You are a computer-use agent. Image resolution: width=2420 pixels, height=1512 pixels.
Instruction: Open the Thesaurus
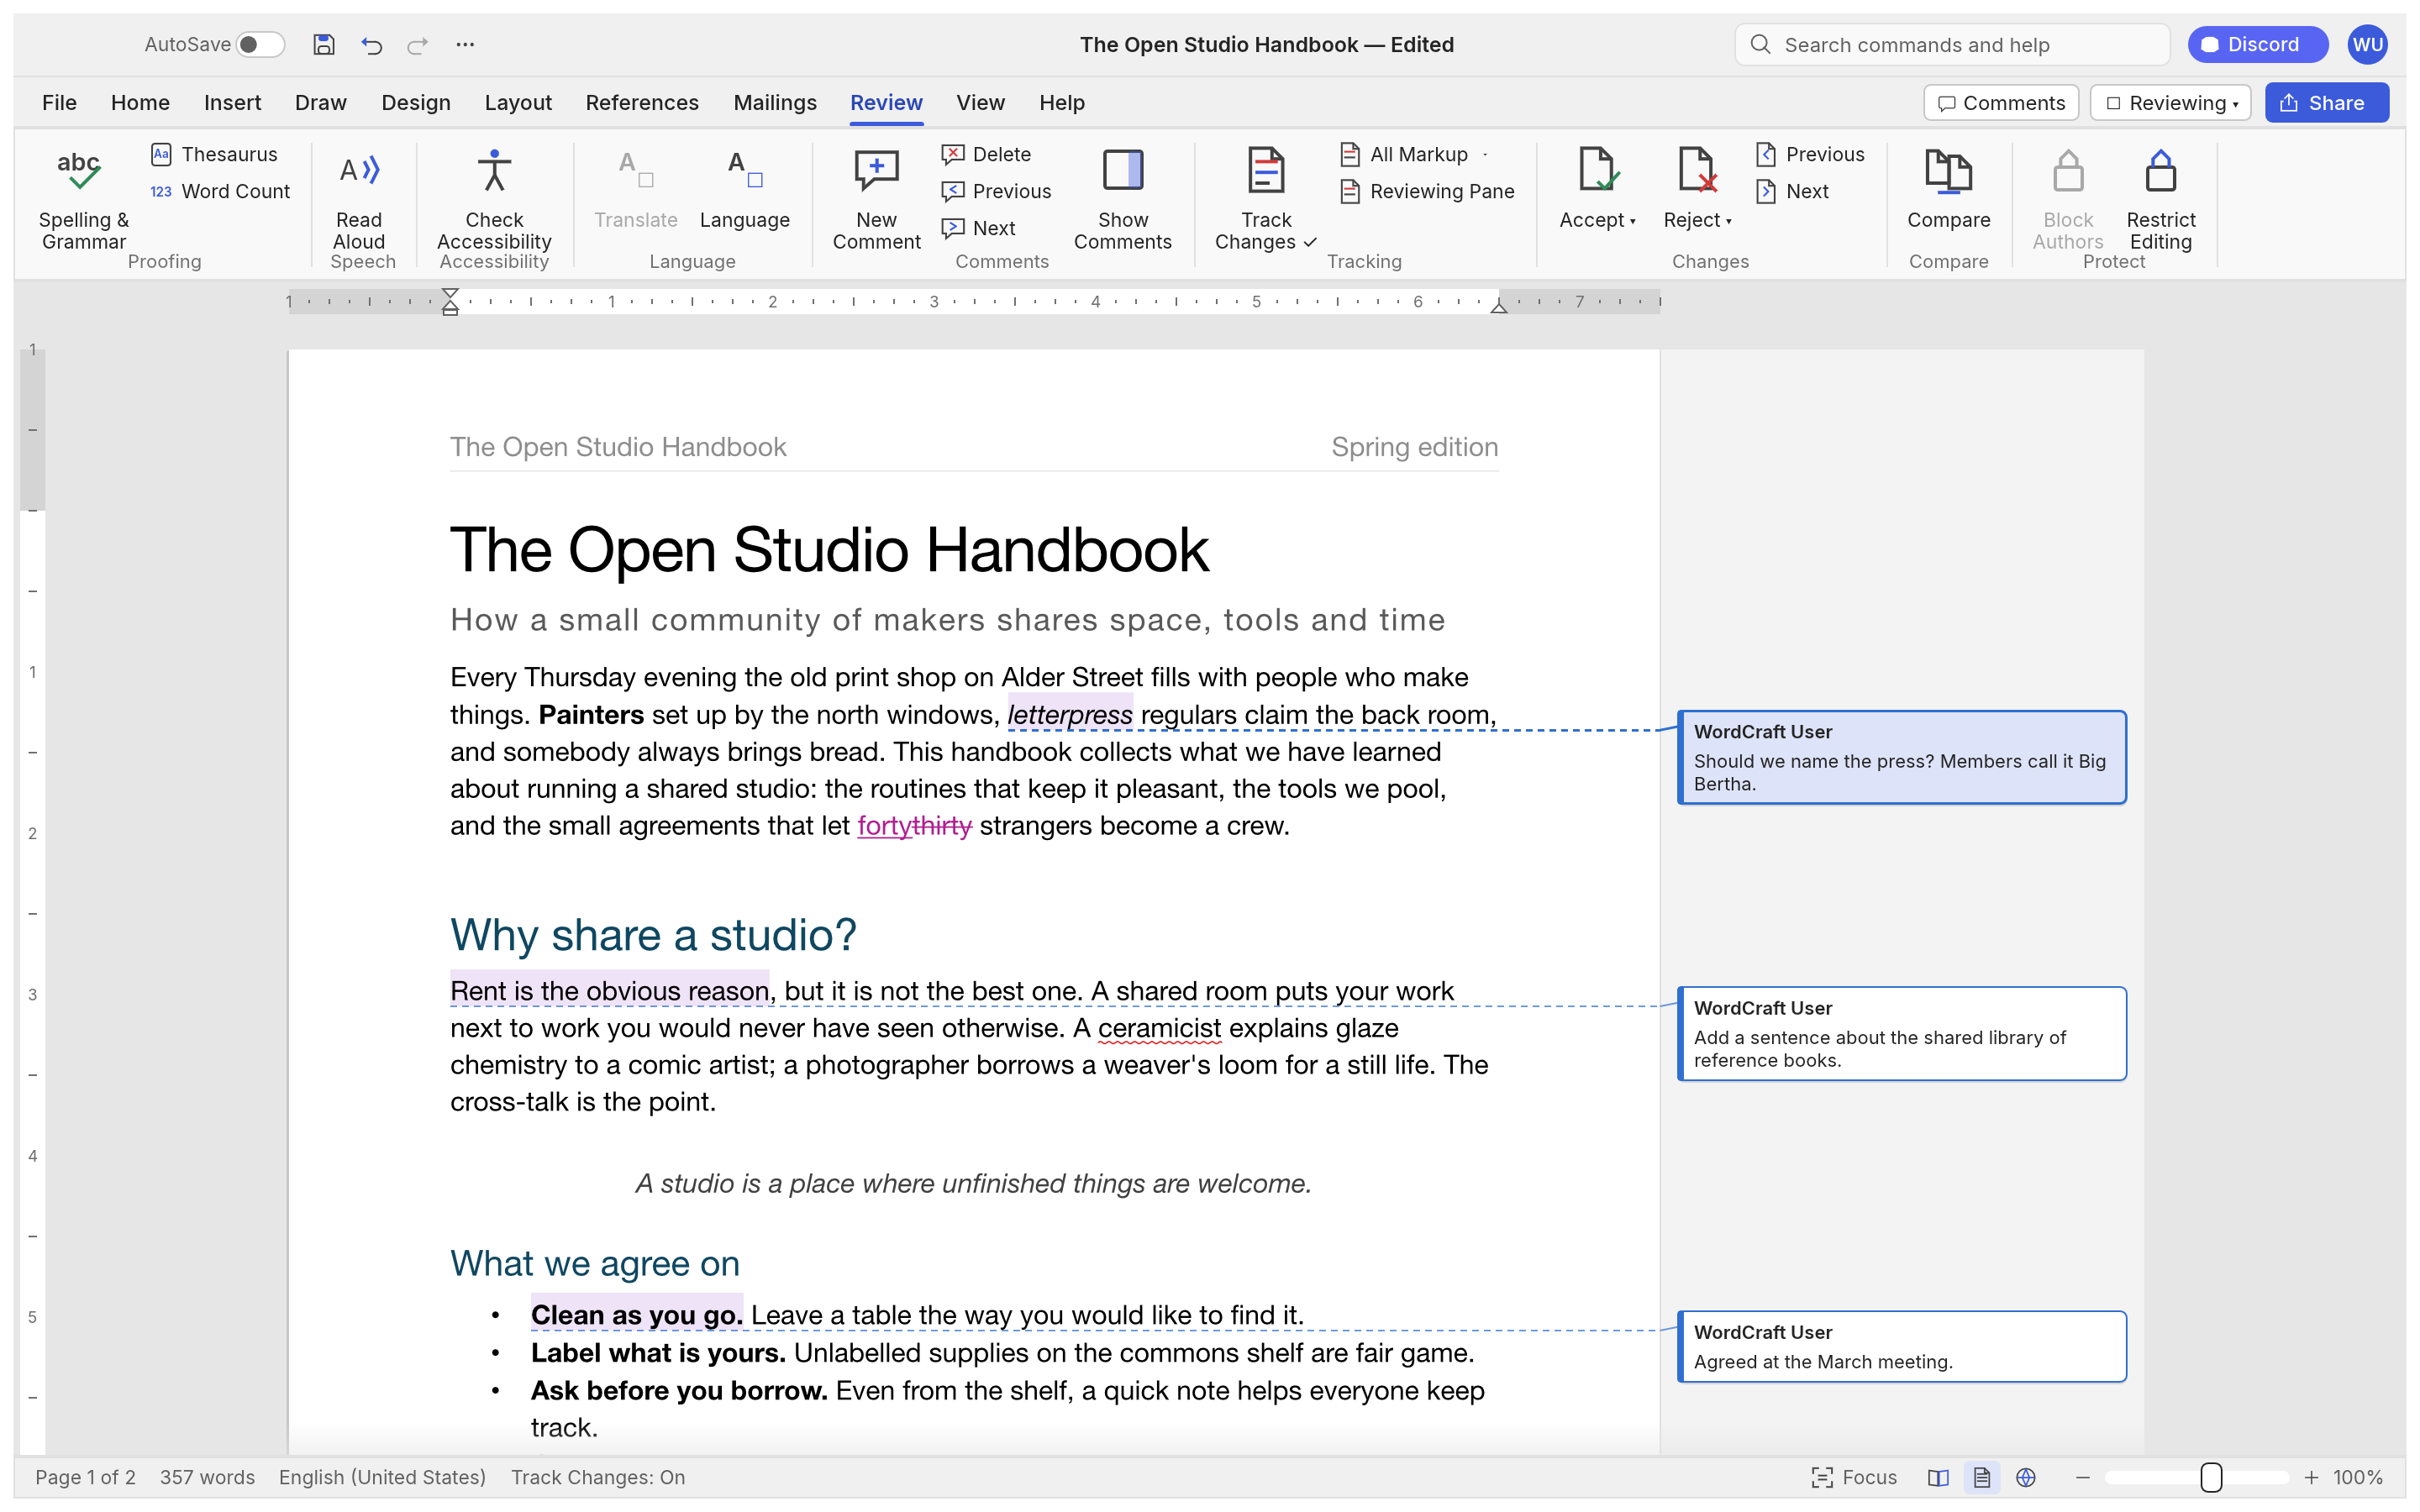click(x=214, y=154)
